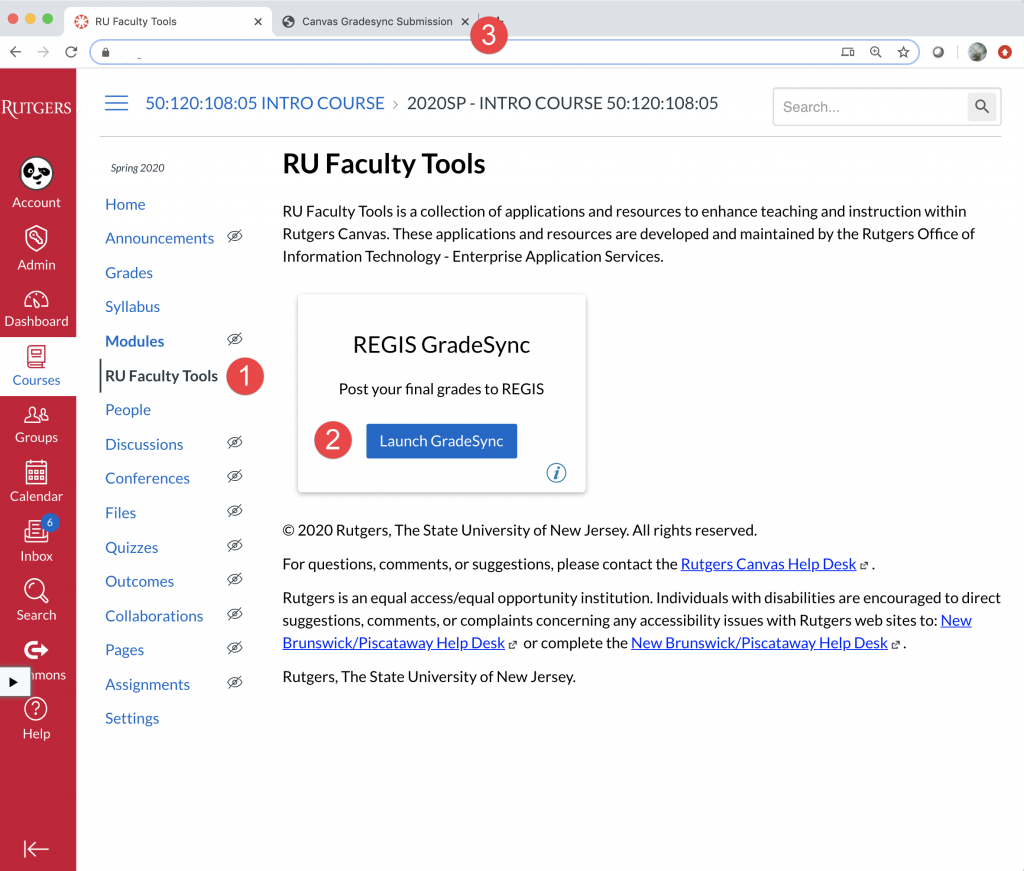
Task: Open the Admin shield icon
Action: point(37,238)
